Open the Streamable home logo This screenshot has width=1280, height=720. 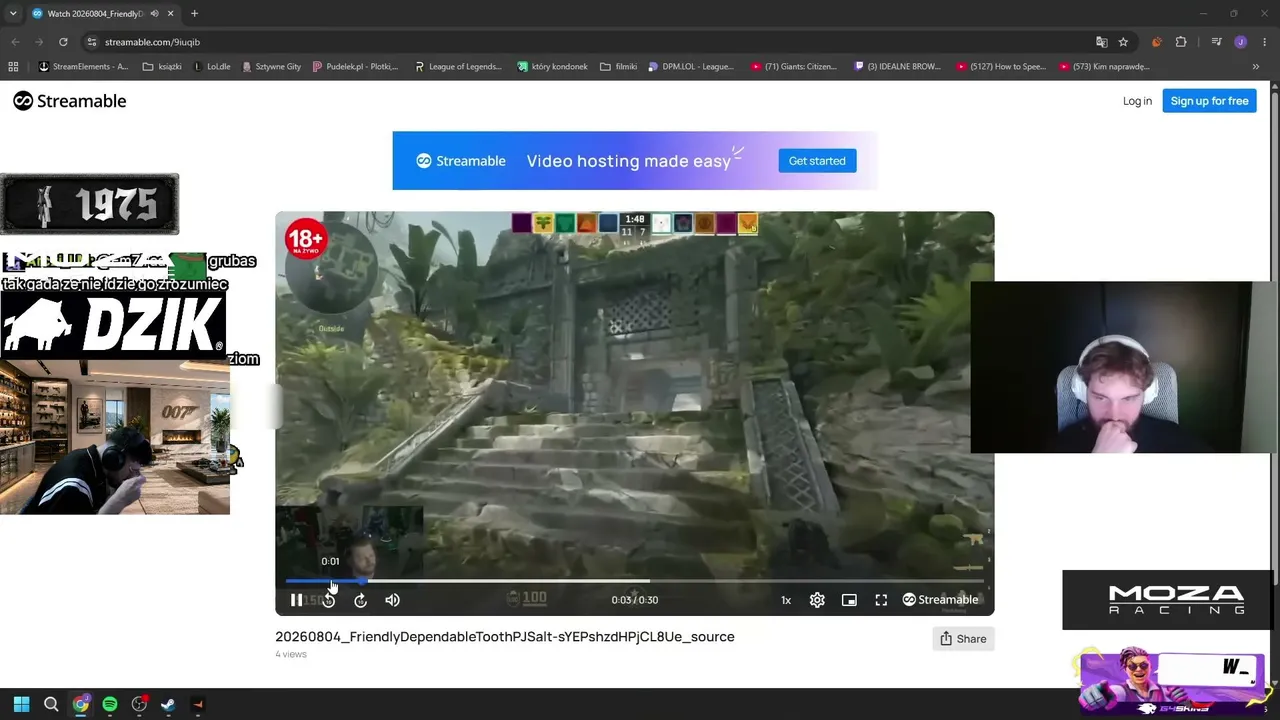(x=70, y=101)
